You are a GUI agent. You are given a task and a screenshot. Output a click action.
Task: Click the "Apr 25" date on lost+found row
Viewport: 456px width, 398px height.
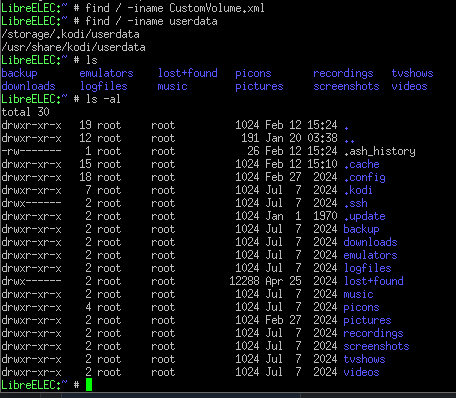point(283,281)
